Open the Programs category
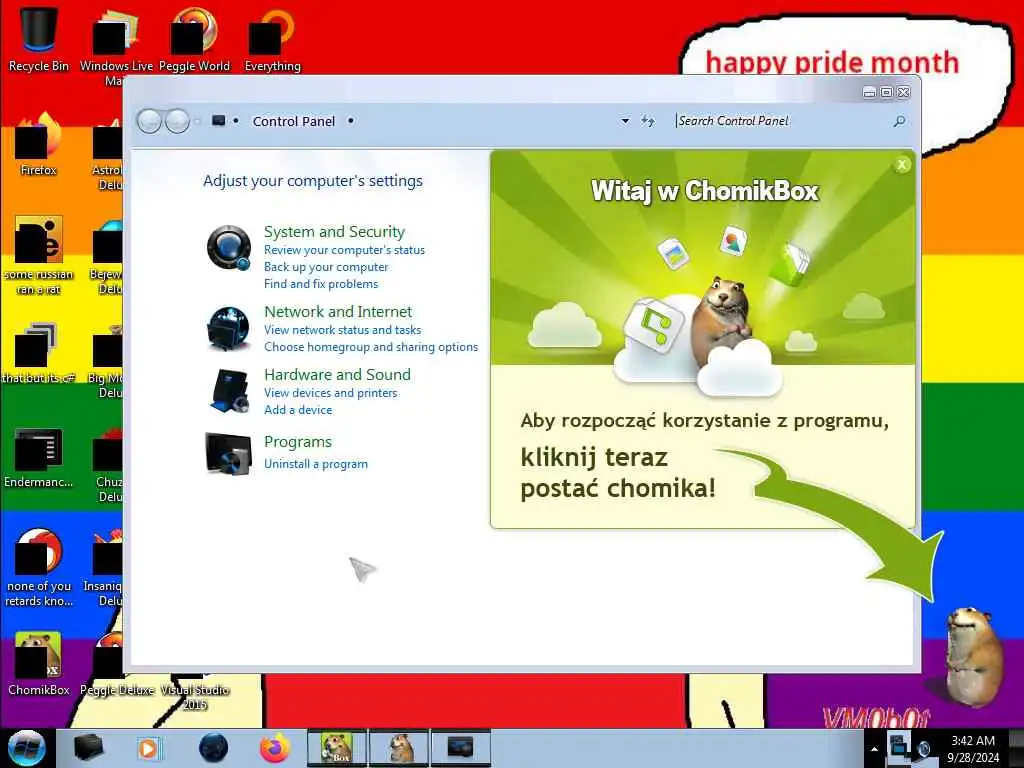Viewport: 1024px width, 768px height. (x=298, y=442)
